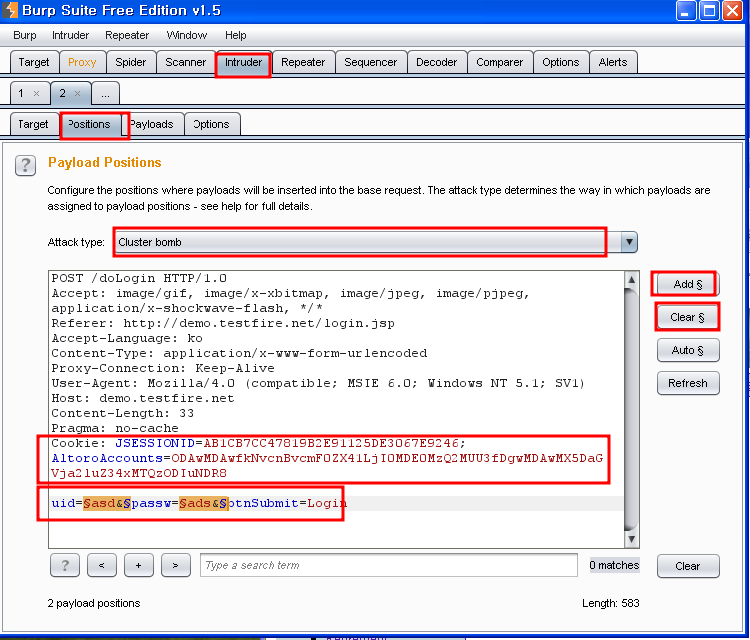Open the Payload Positions help icon
This screenshot has width=750, height=640.
[x=25, y=166]
